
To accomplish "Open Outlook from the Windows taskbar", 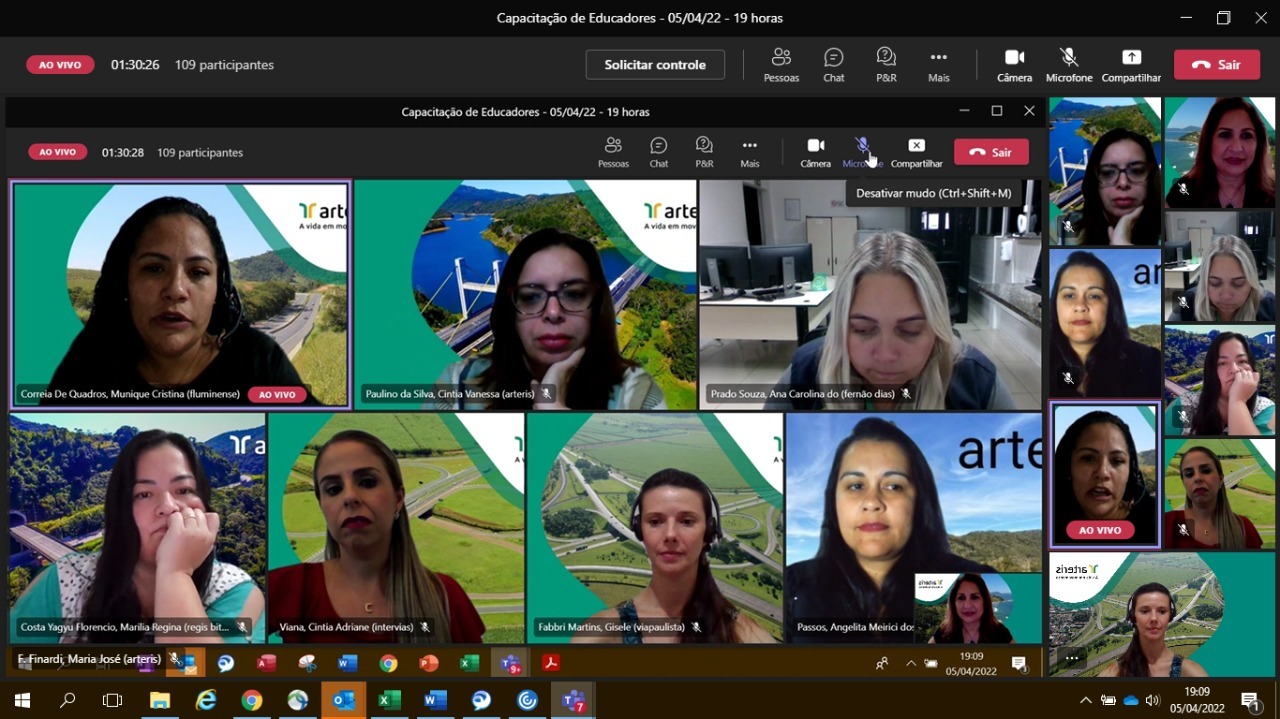I will 343,700.
